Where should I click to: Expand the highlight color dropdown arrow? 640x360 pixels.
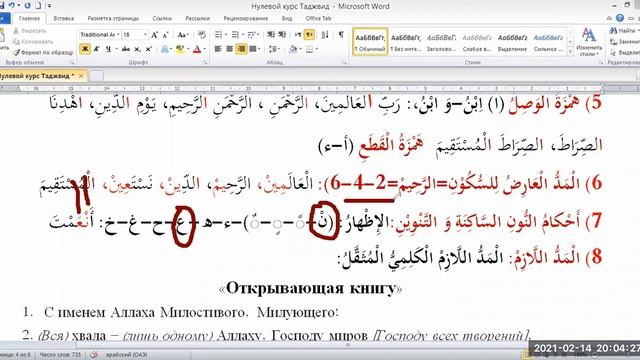tap(188, 49)
